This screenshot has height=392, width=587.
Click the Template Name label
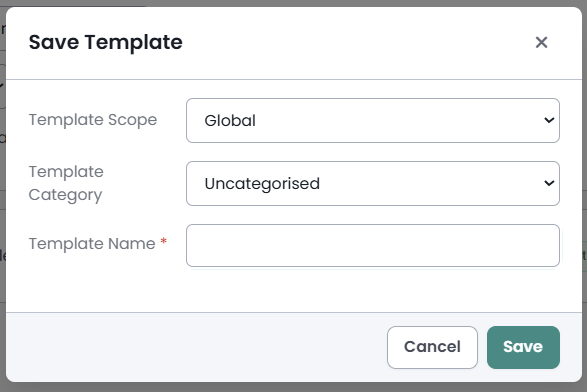(92, 244)
